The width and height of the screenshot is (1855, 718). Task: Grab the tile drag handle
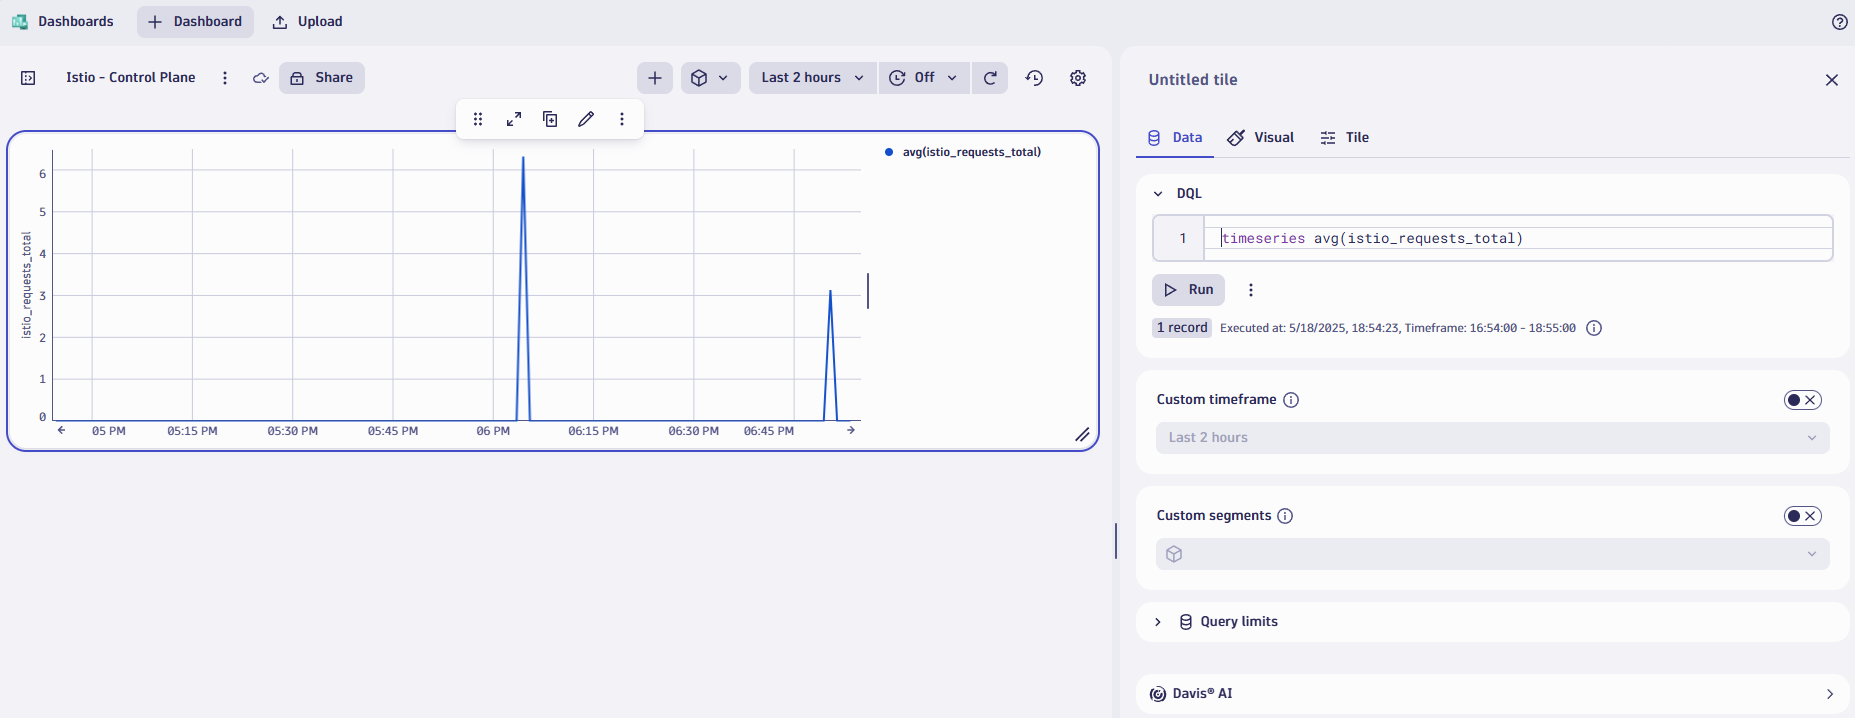478,119
